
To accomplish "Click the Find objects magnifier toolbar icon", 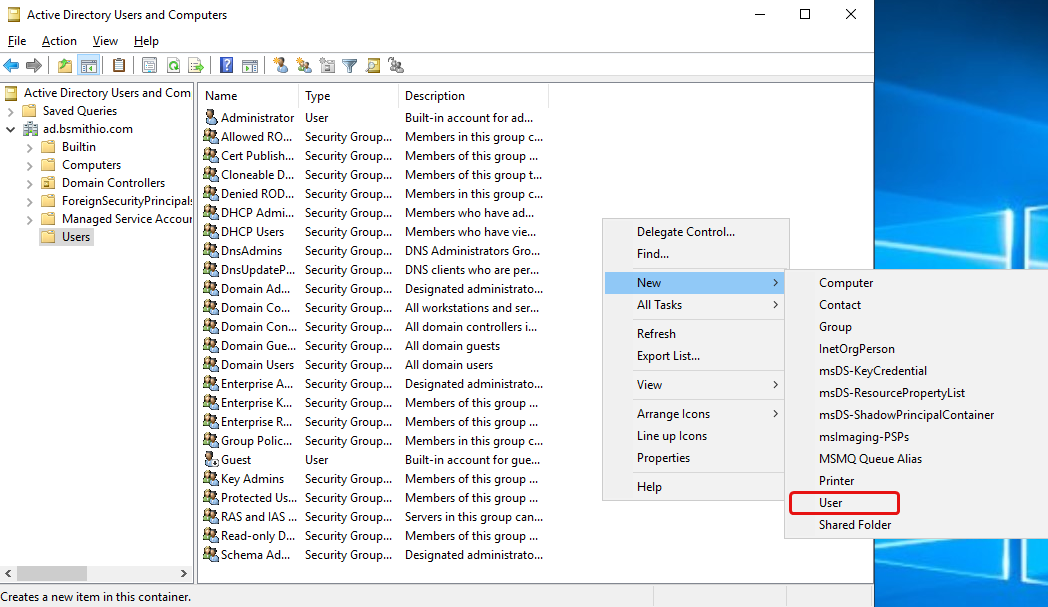I will click(373, 66).
